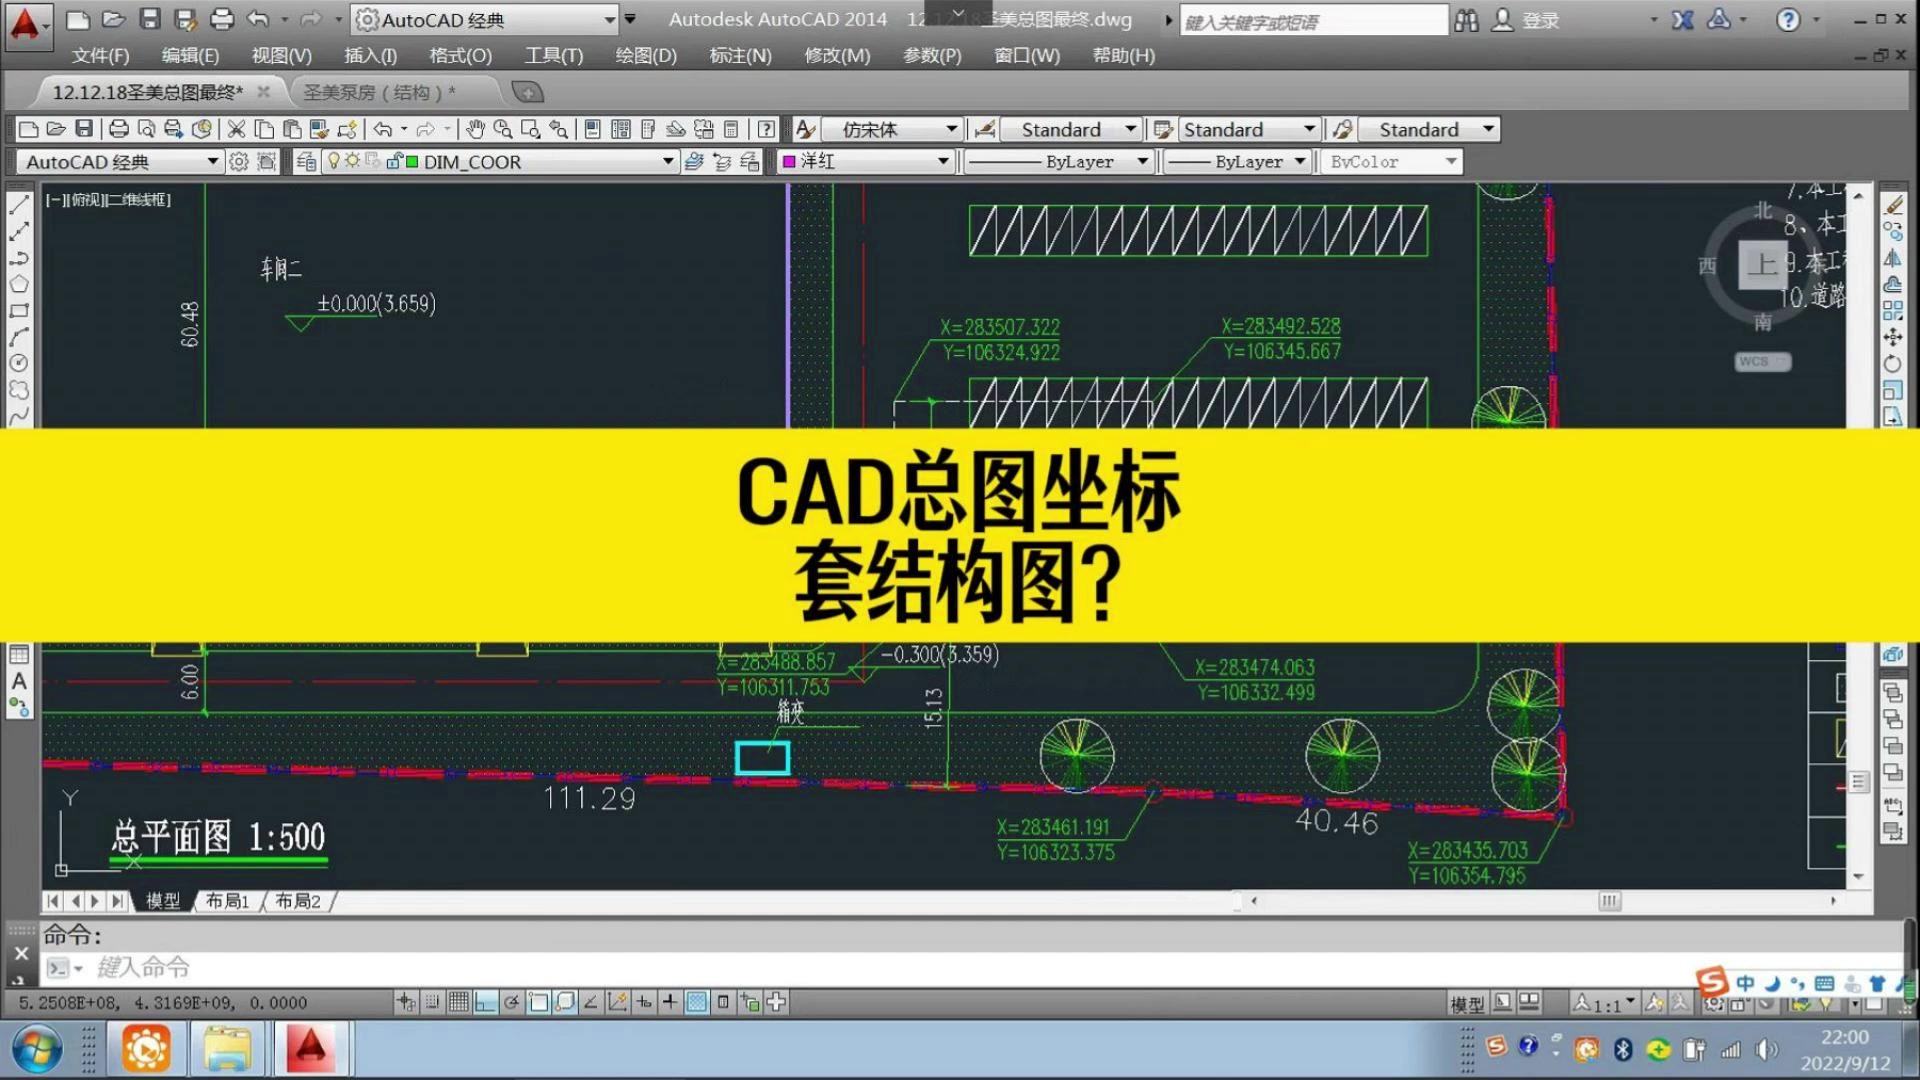The image size is (1920, 1080).
Task: Click the DIM_COOR layer green color swatch
Action: pos(412,162)
